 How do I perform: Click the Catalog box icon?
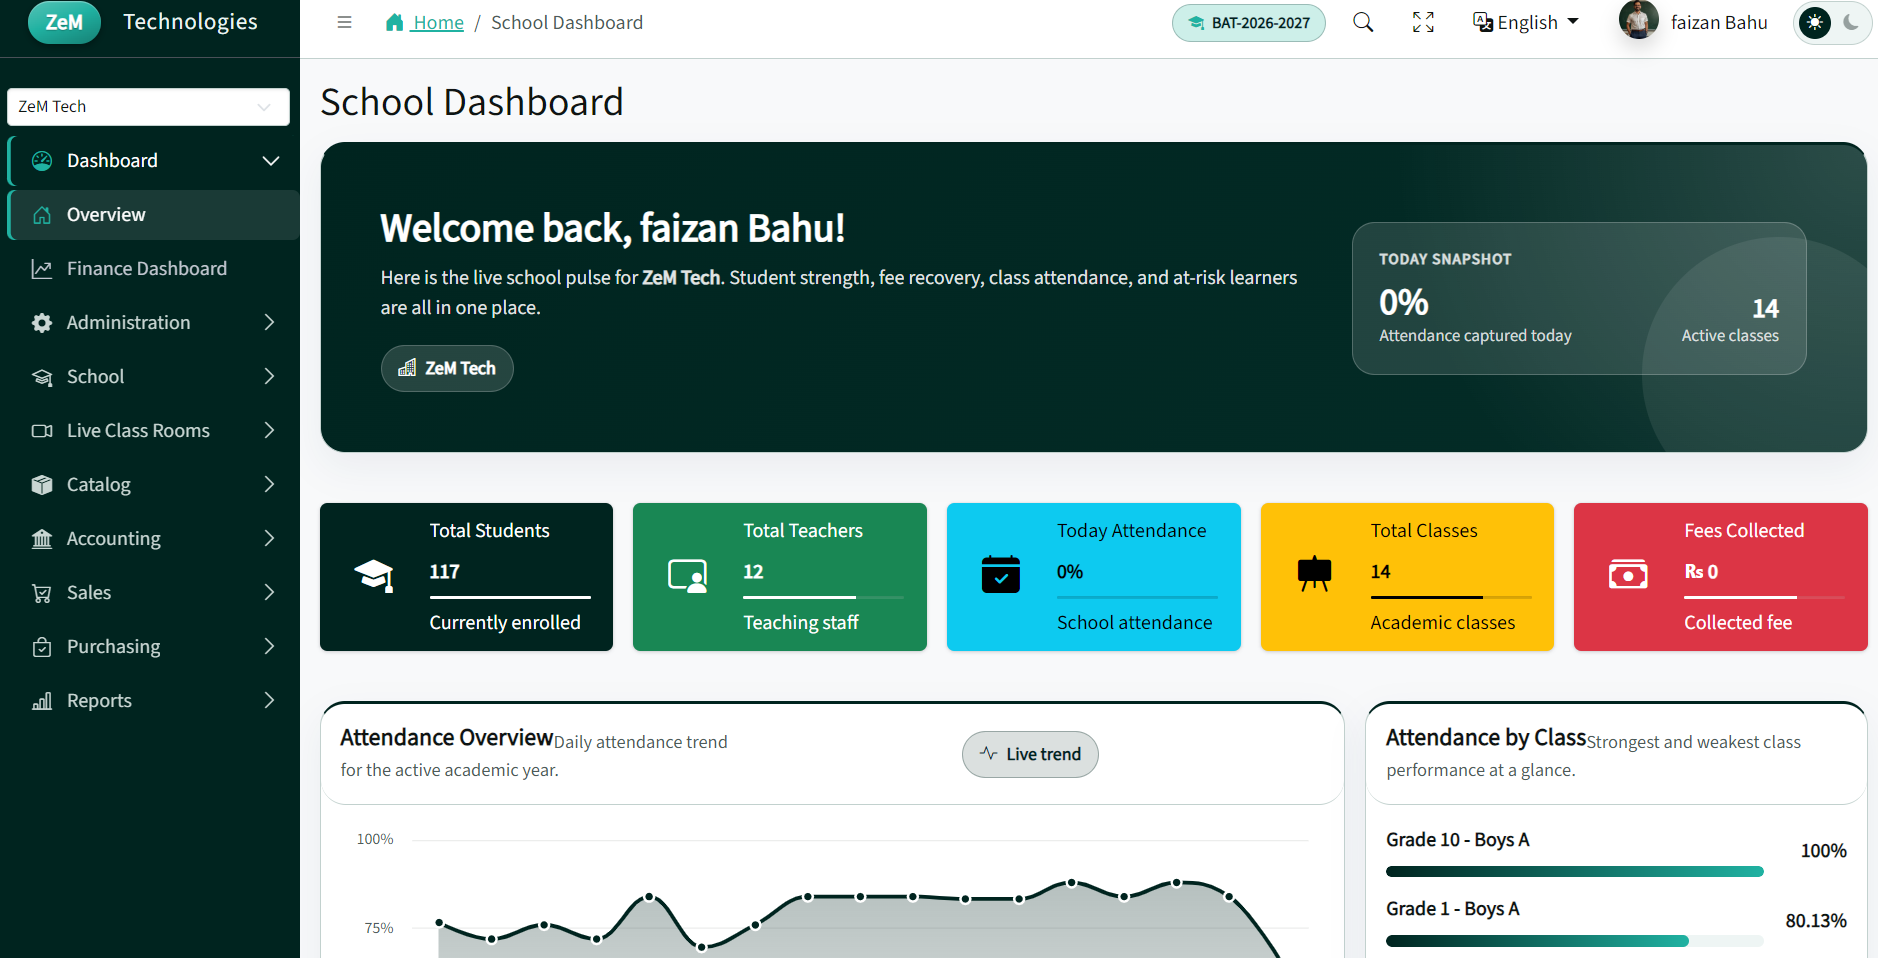pos(42,485)
